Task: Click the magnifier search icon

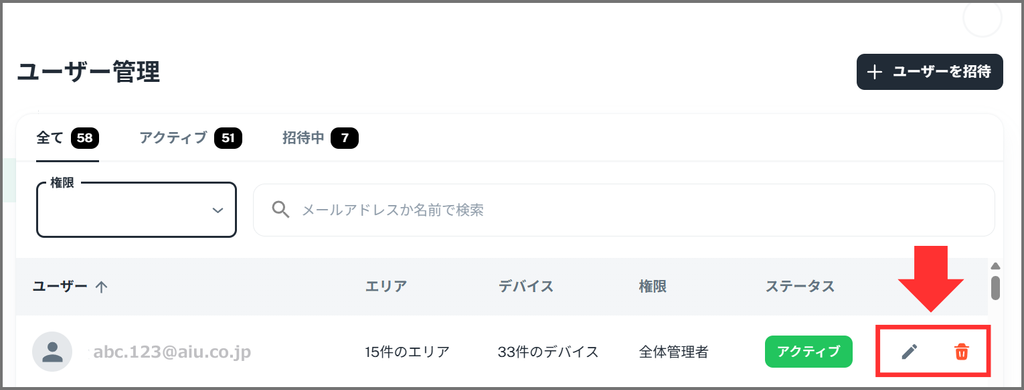Action: [280, 210]
